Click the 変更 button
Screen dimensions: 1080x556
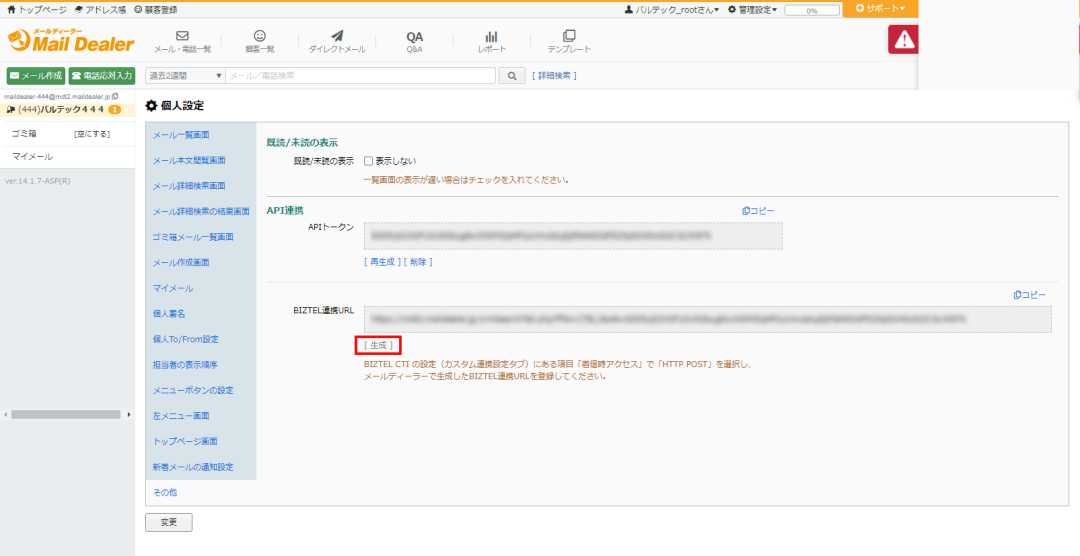168,522
